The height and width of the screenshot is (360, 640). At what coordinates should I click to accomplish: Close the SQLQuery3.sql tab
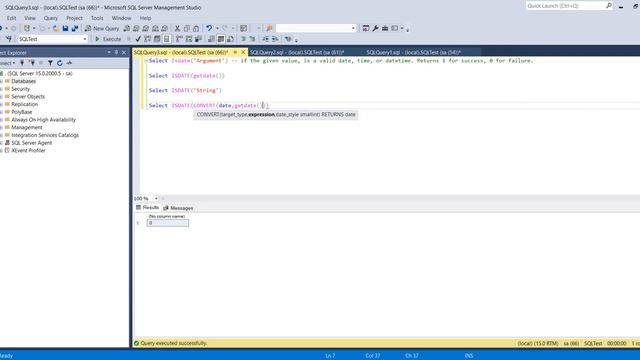tap(243, 52)
